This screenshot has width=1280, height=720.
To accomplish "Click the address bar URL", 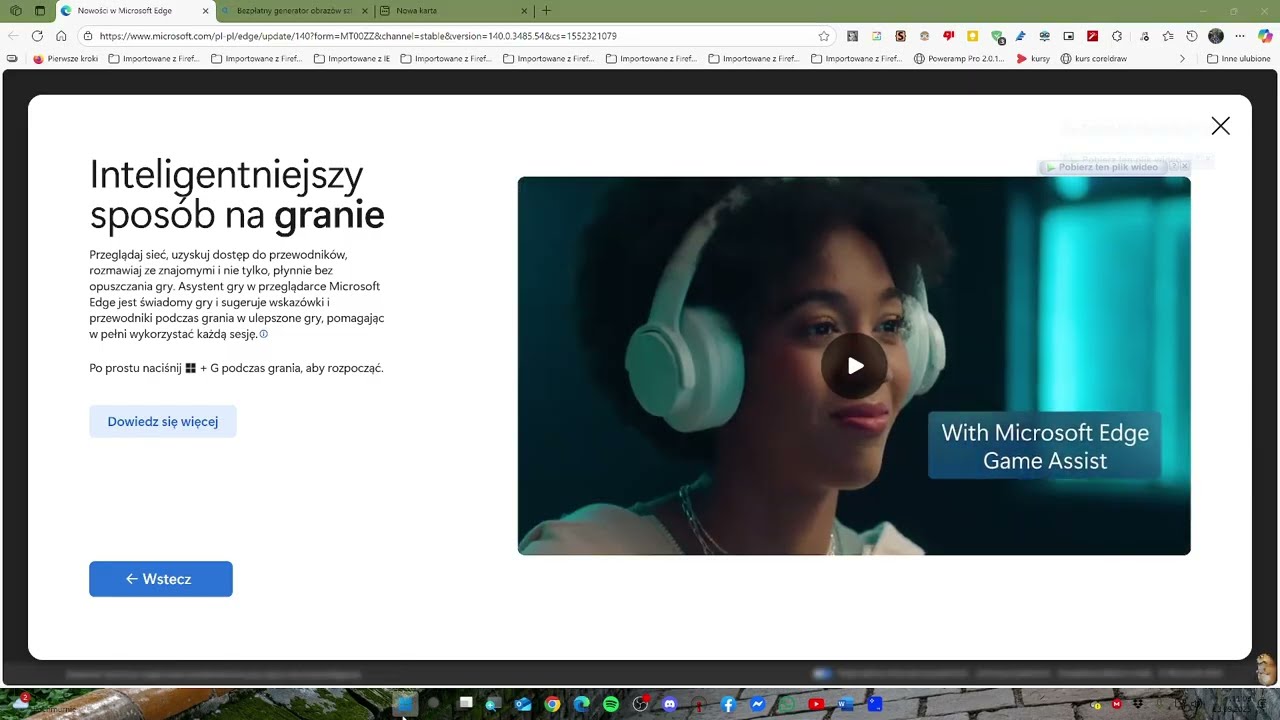I will click(358, 36).
